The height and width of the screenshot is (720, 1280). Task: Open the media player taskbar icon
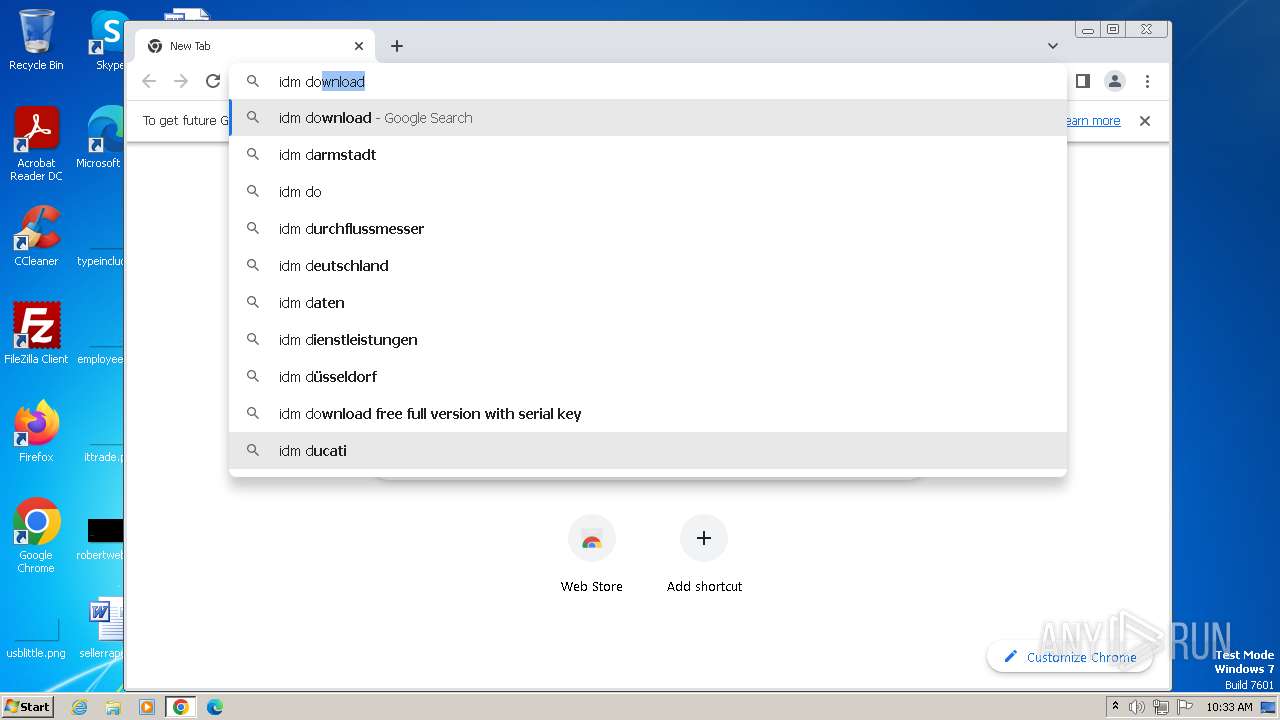[x=147, y=707]
